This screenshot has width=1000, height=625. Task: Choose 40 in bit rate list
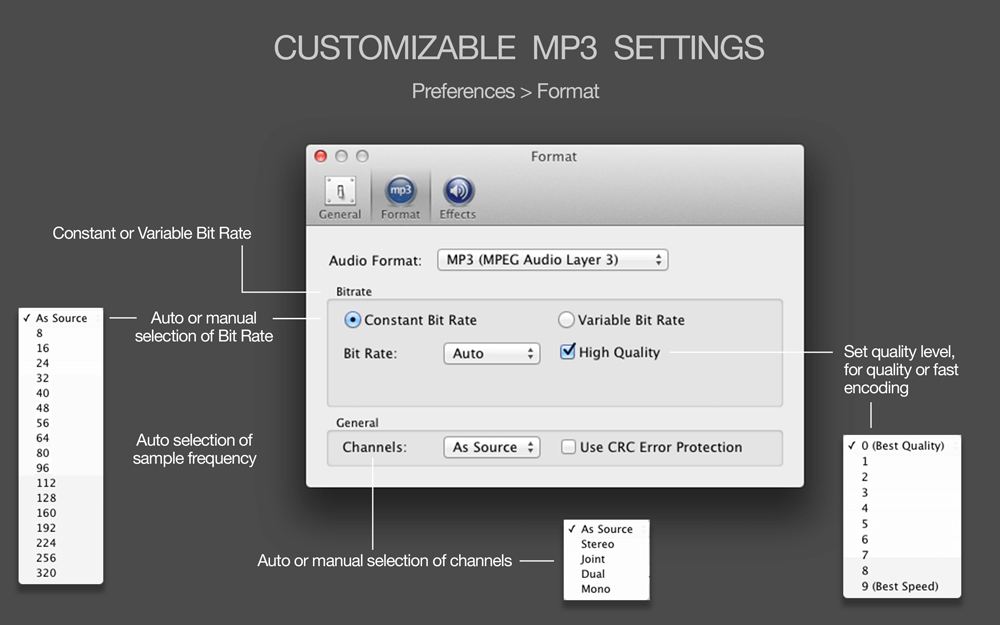pos(61,393)
